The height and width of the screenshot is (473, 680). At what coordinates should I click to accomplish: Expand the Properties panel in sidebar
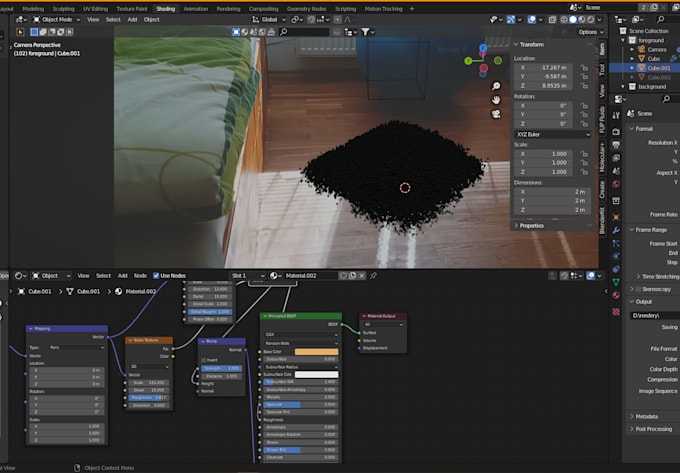pos(516,225)
